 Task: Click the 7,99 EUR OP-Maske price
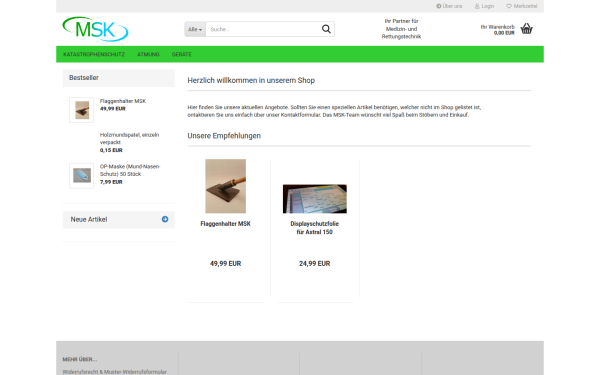click(111, 182)
